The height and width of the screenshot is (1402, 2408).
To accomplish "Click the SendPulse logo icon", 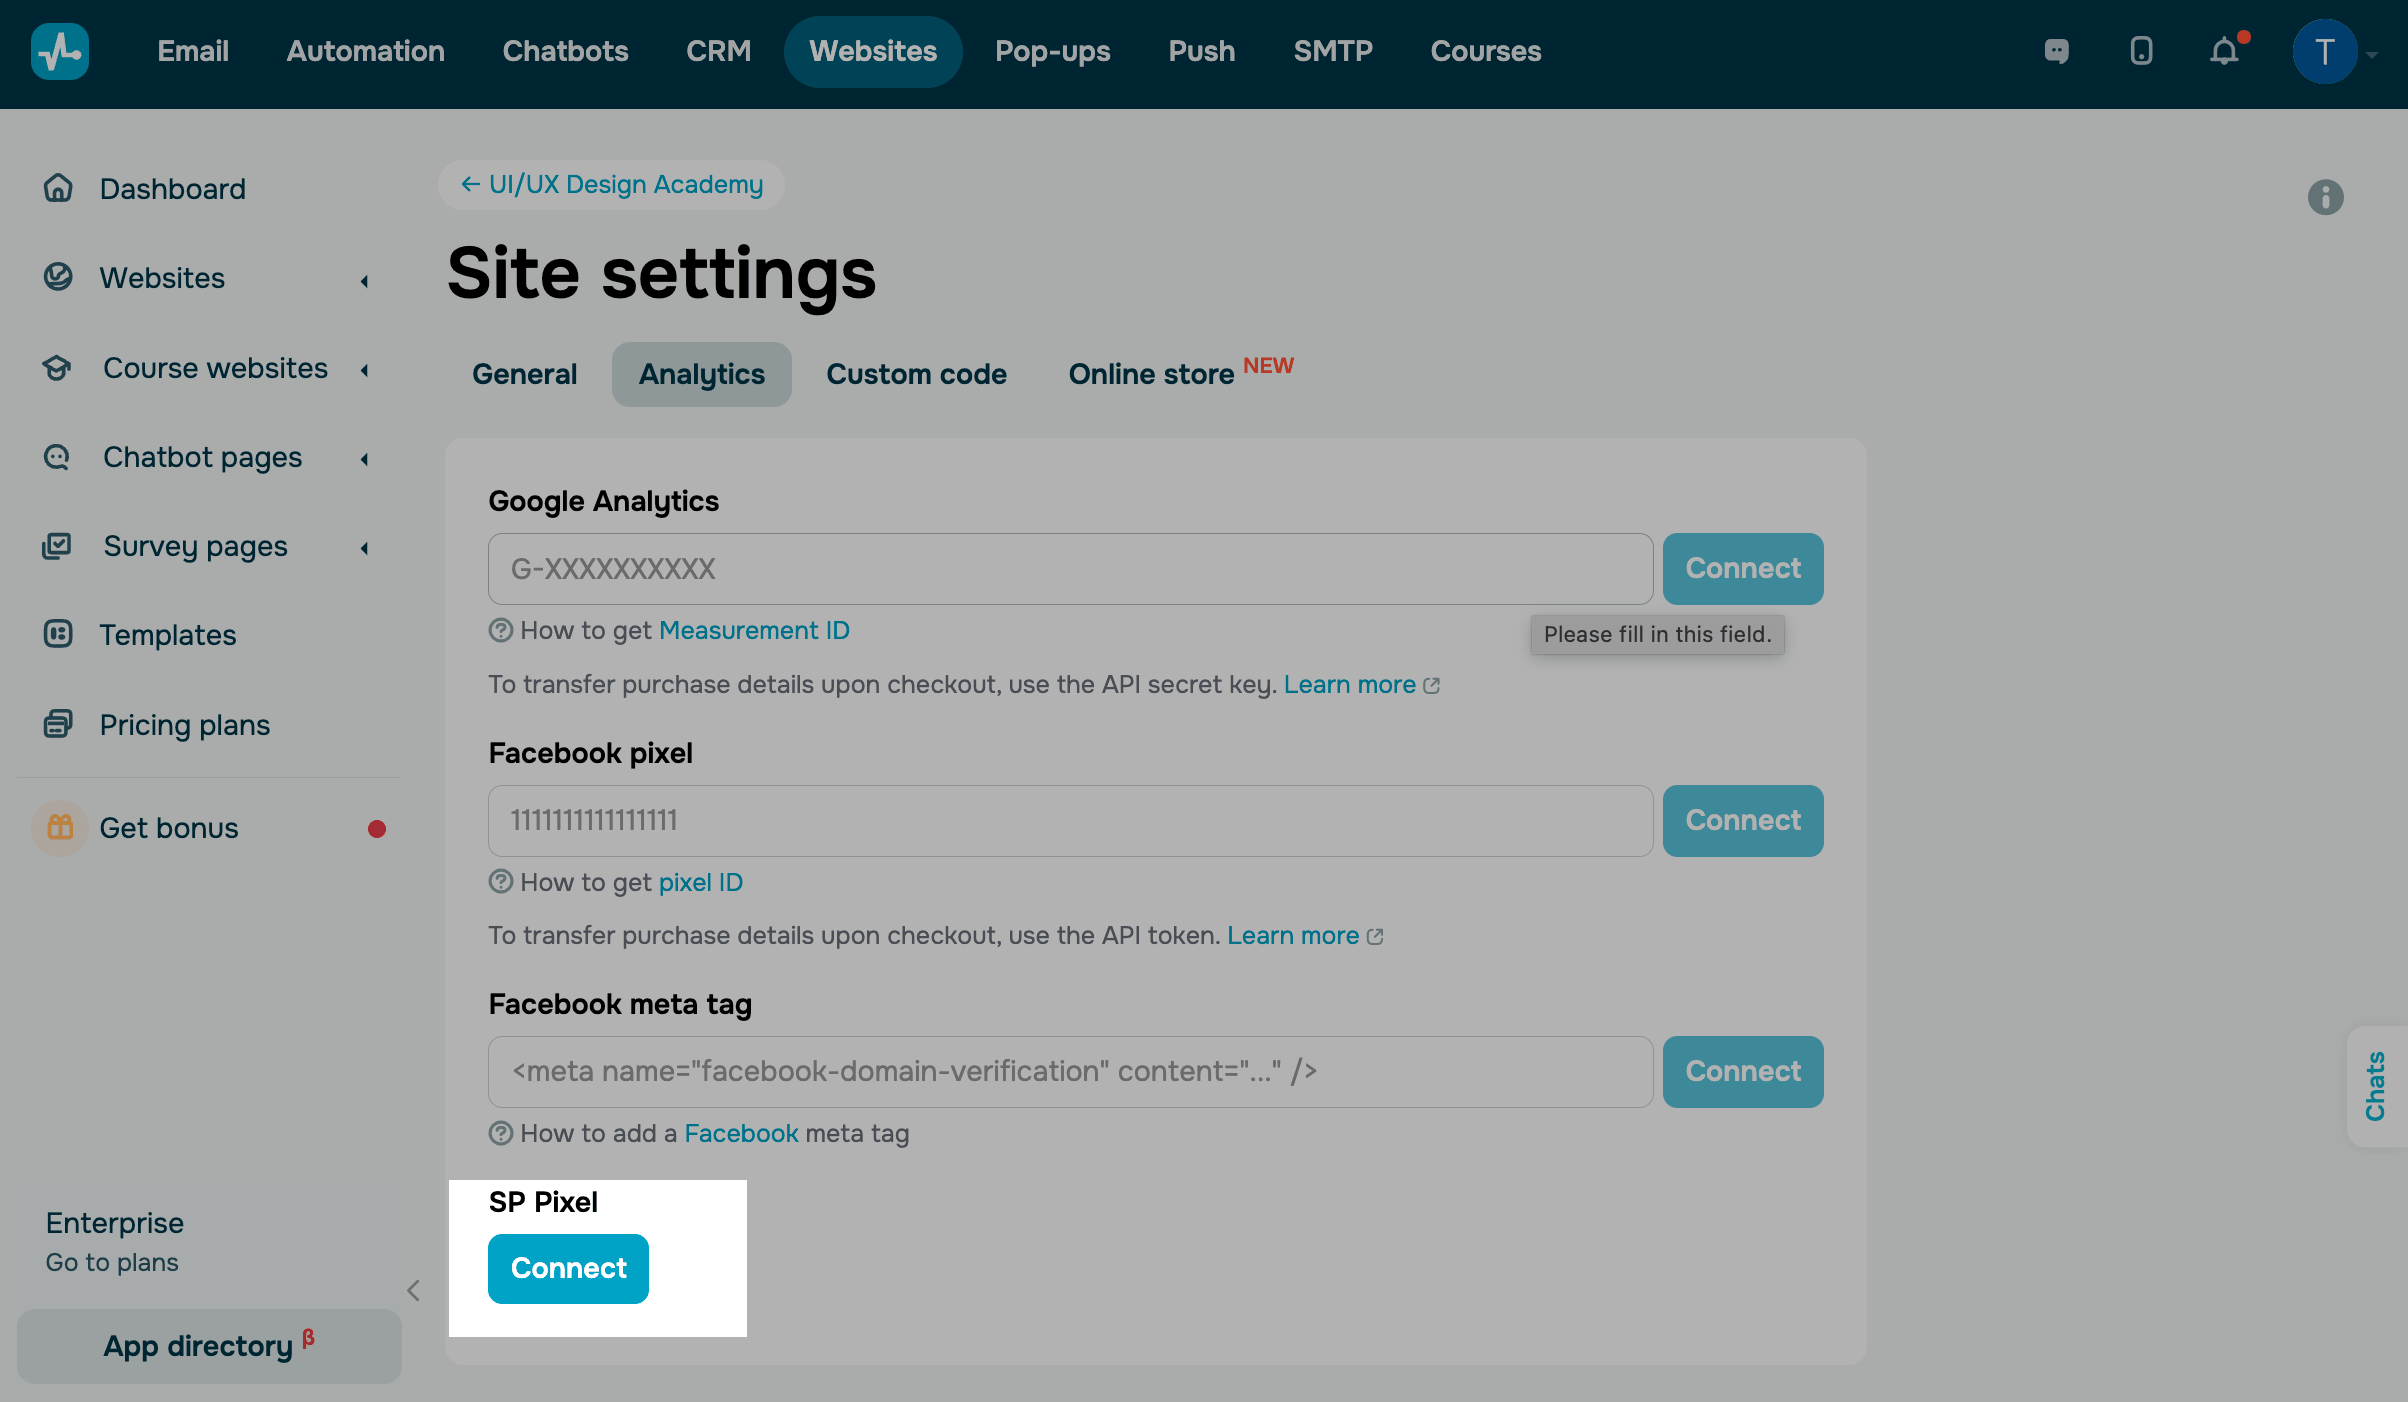I will pyautogui.click(x=60, y=51).
